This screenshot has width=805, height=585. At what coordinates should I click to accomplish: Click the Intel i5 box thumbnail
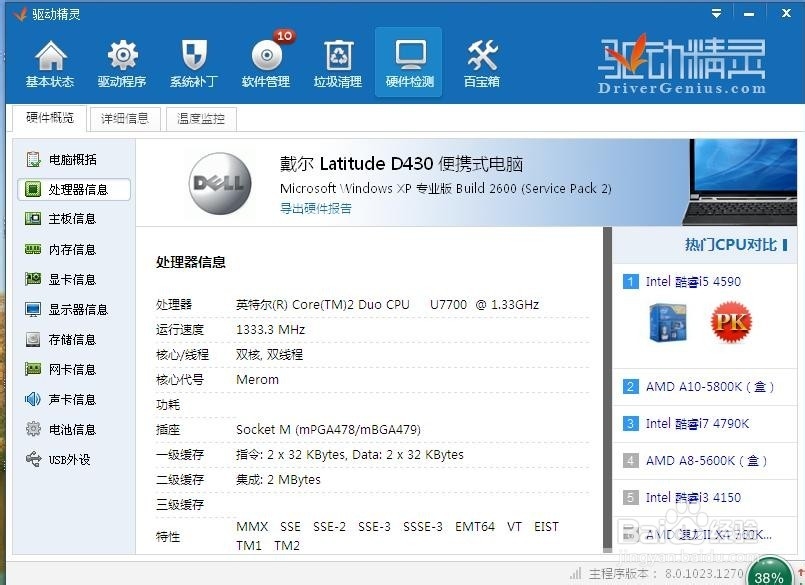pos(668,323)
